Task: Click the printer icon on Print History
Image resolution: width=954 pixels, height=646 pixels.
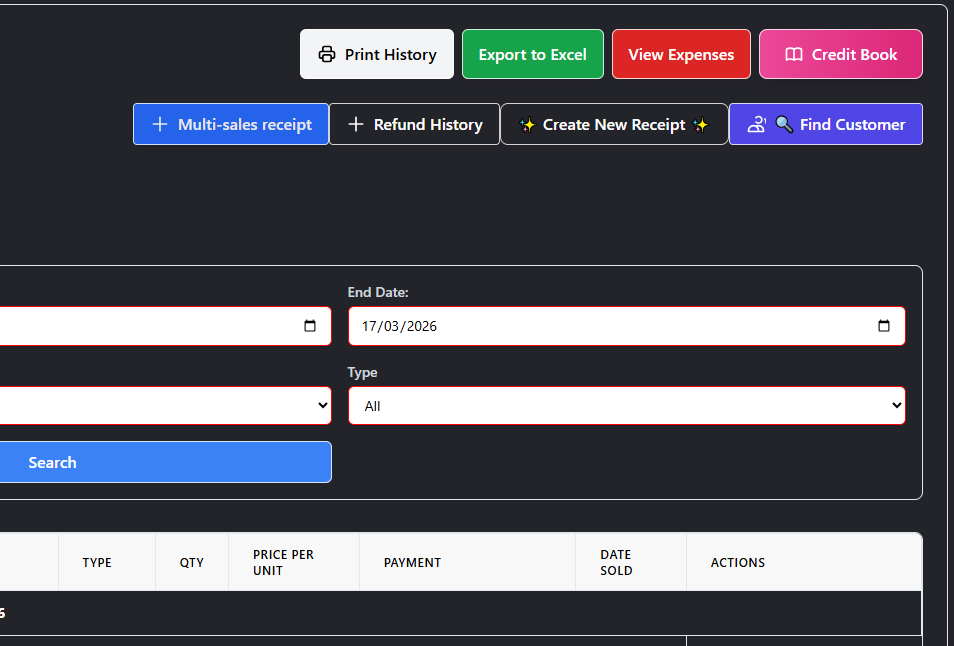Action: pyautogui.click(x=326, y=55)
